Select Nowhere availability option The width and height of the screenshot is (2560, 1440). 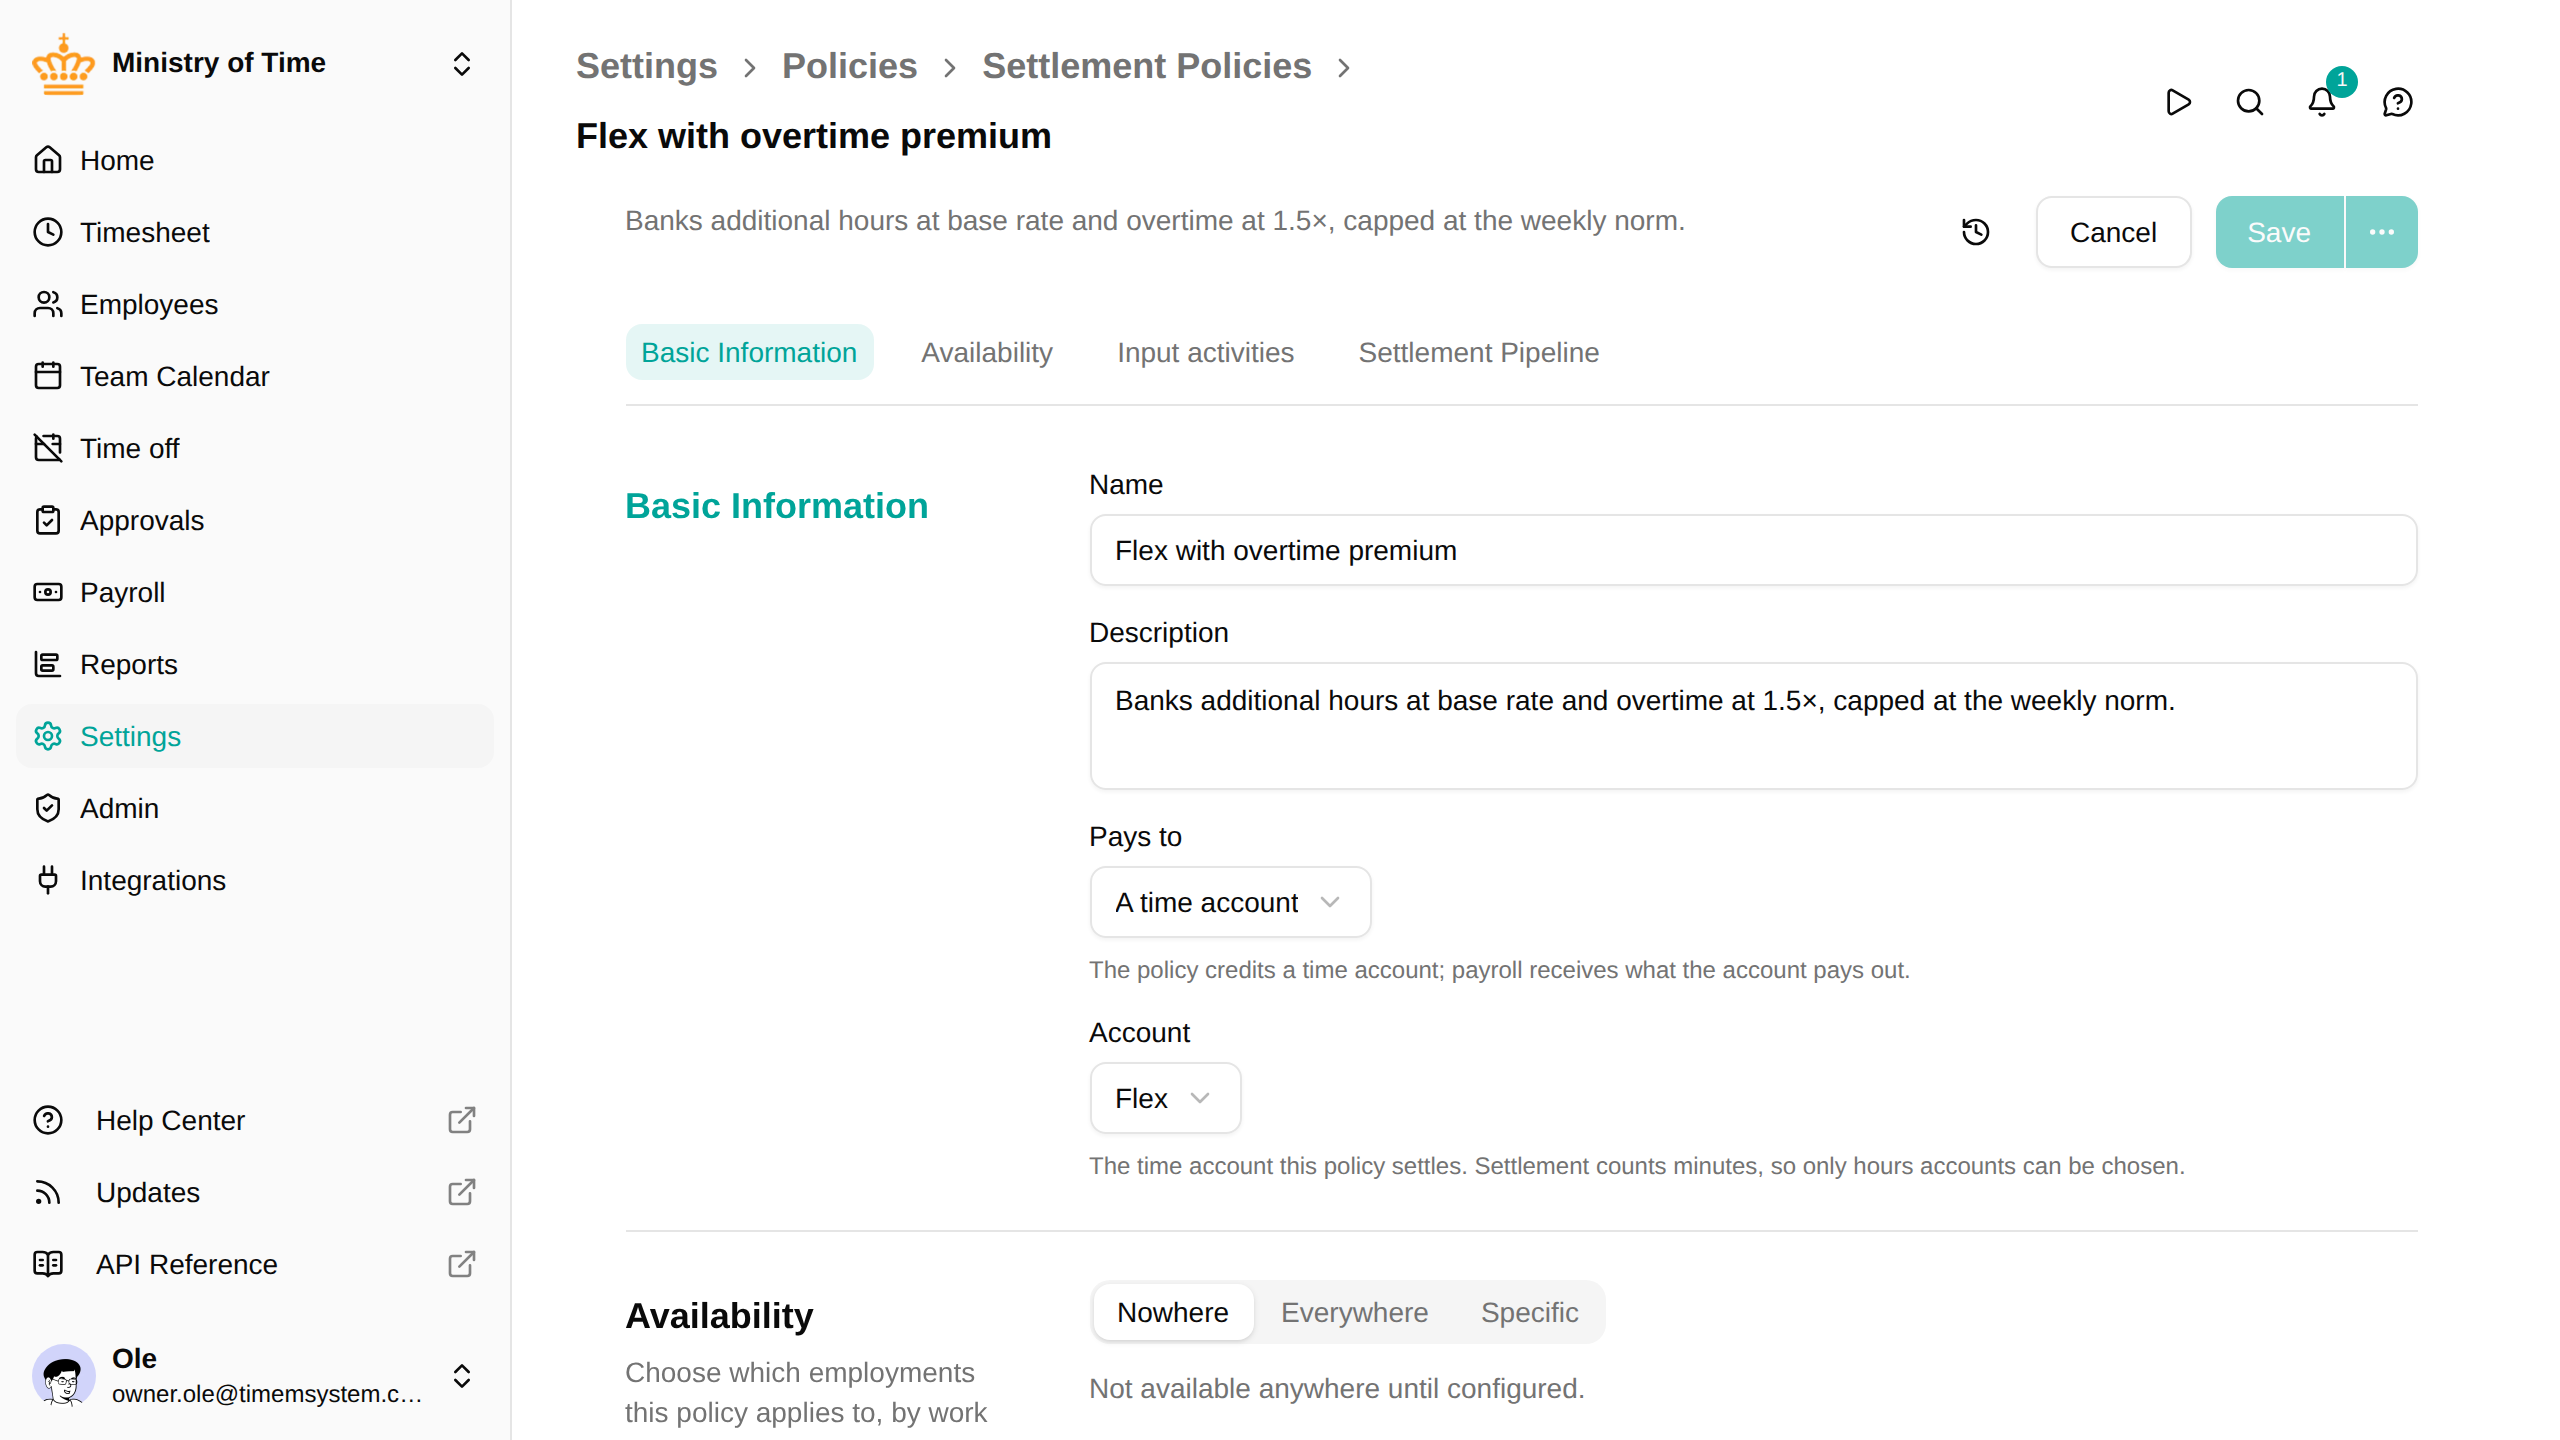pos(1173,1312)
